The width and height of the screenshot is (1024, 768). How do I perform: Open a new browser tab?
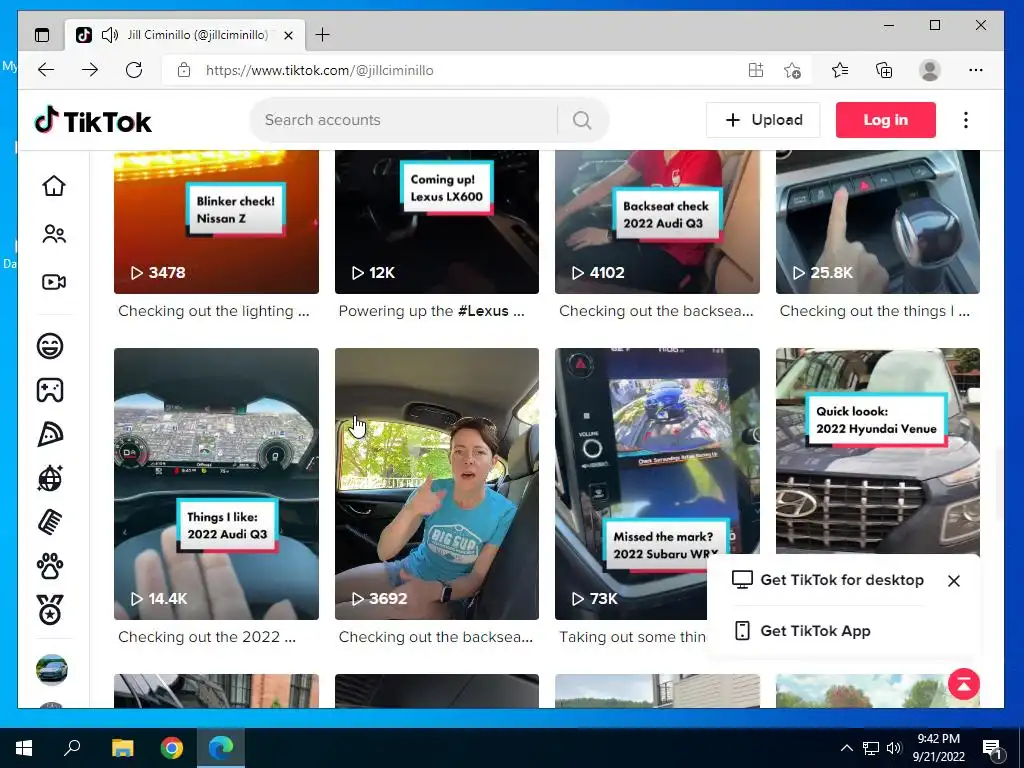coord(323,35)
